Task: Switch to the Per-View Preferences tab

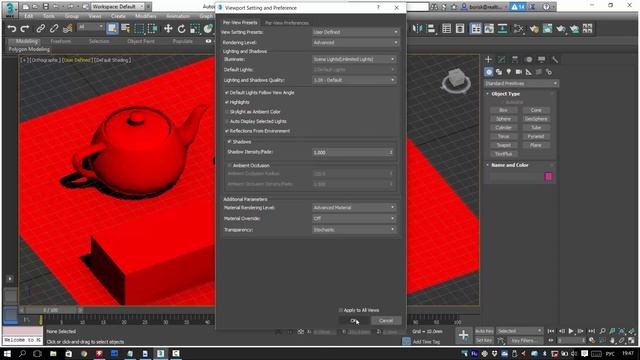Action: click(287, 23)
